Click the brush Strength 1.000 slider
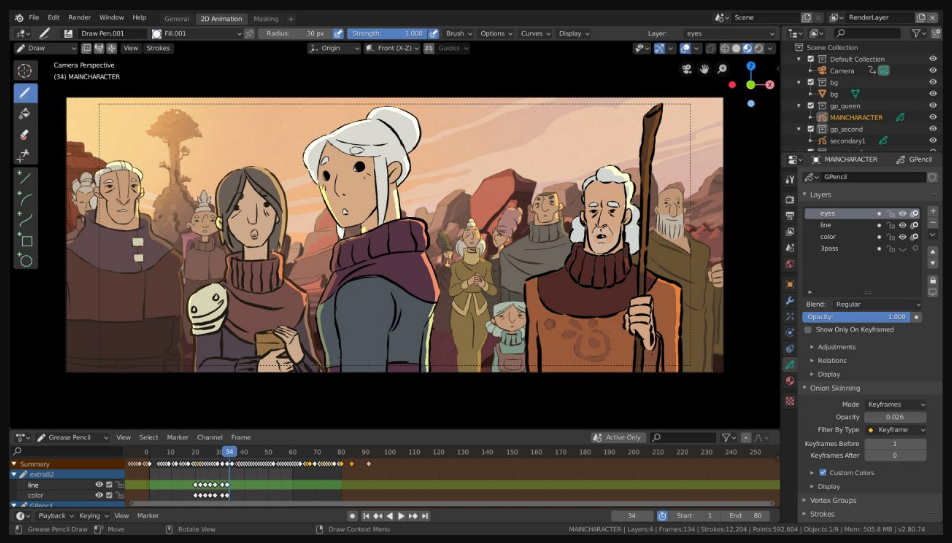This screenshot has width=952, height=543. 387,33
